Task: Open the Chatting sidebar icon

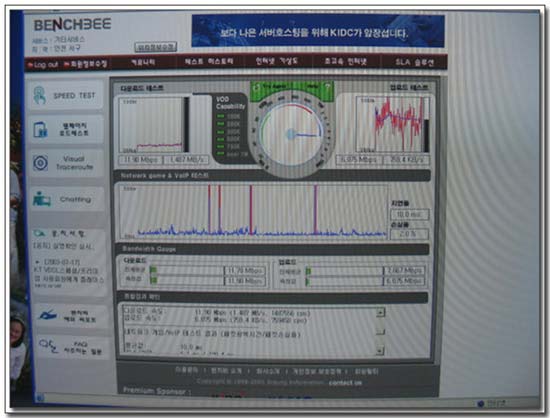Action: coord(42,199)
